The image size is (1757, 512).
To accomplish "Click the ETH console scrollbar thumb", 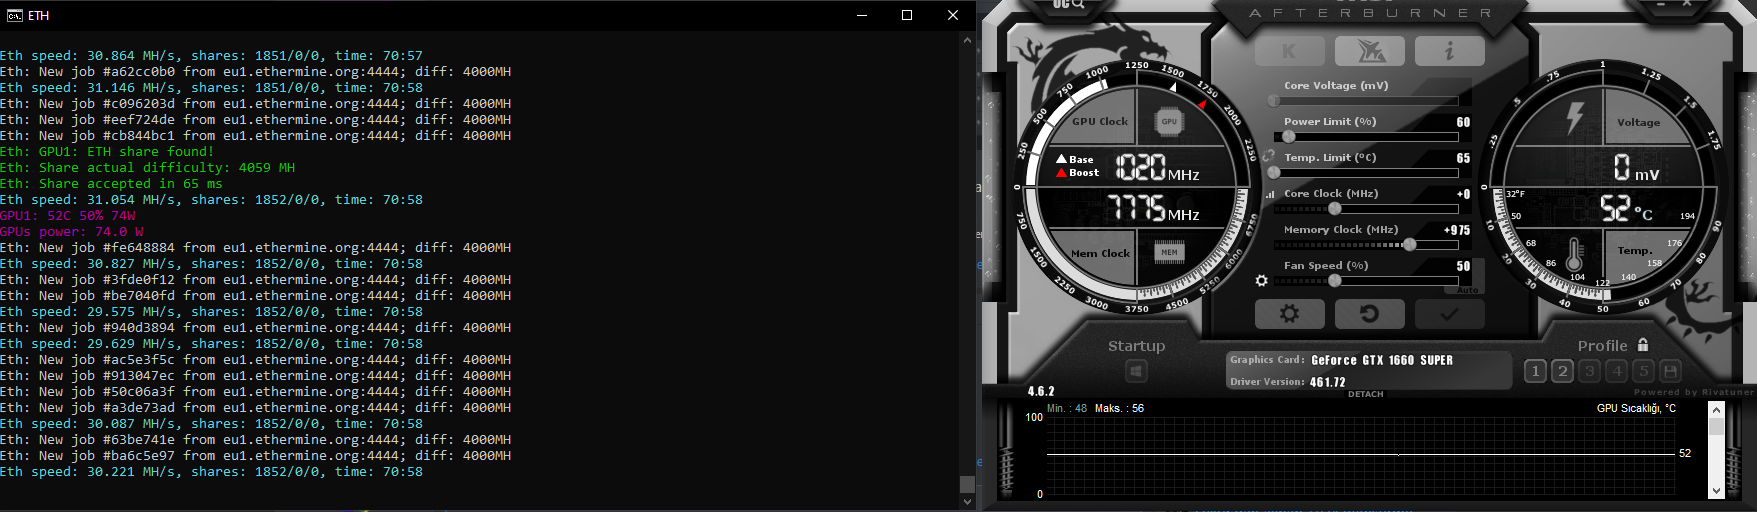I will [x=967, y=484].
